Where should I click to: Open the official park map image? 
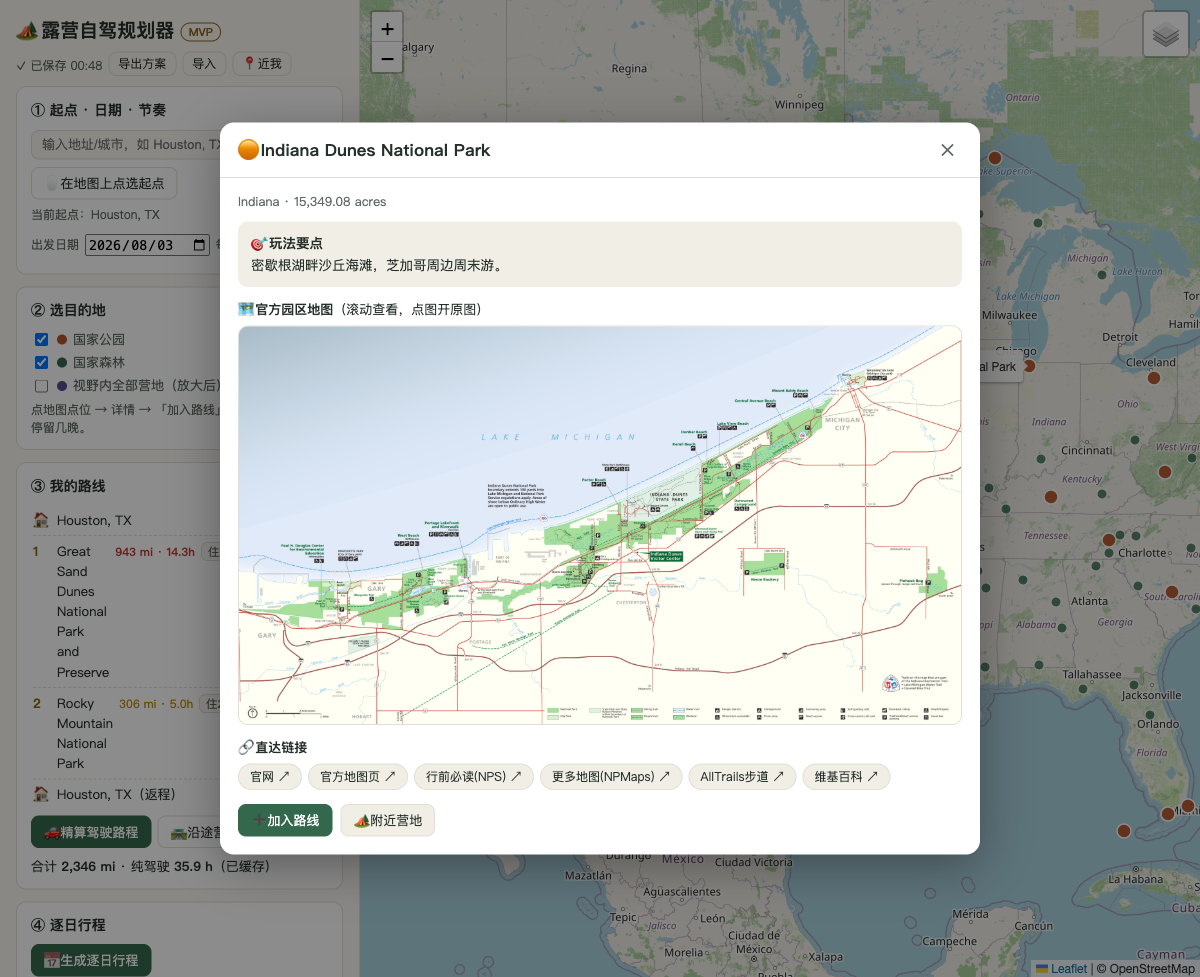(x=600, y=525)
